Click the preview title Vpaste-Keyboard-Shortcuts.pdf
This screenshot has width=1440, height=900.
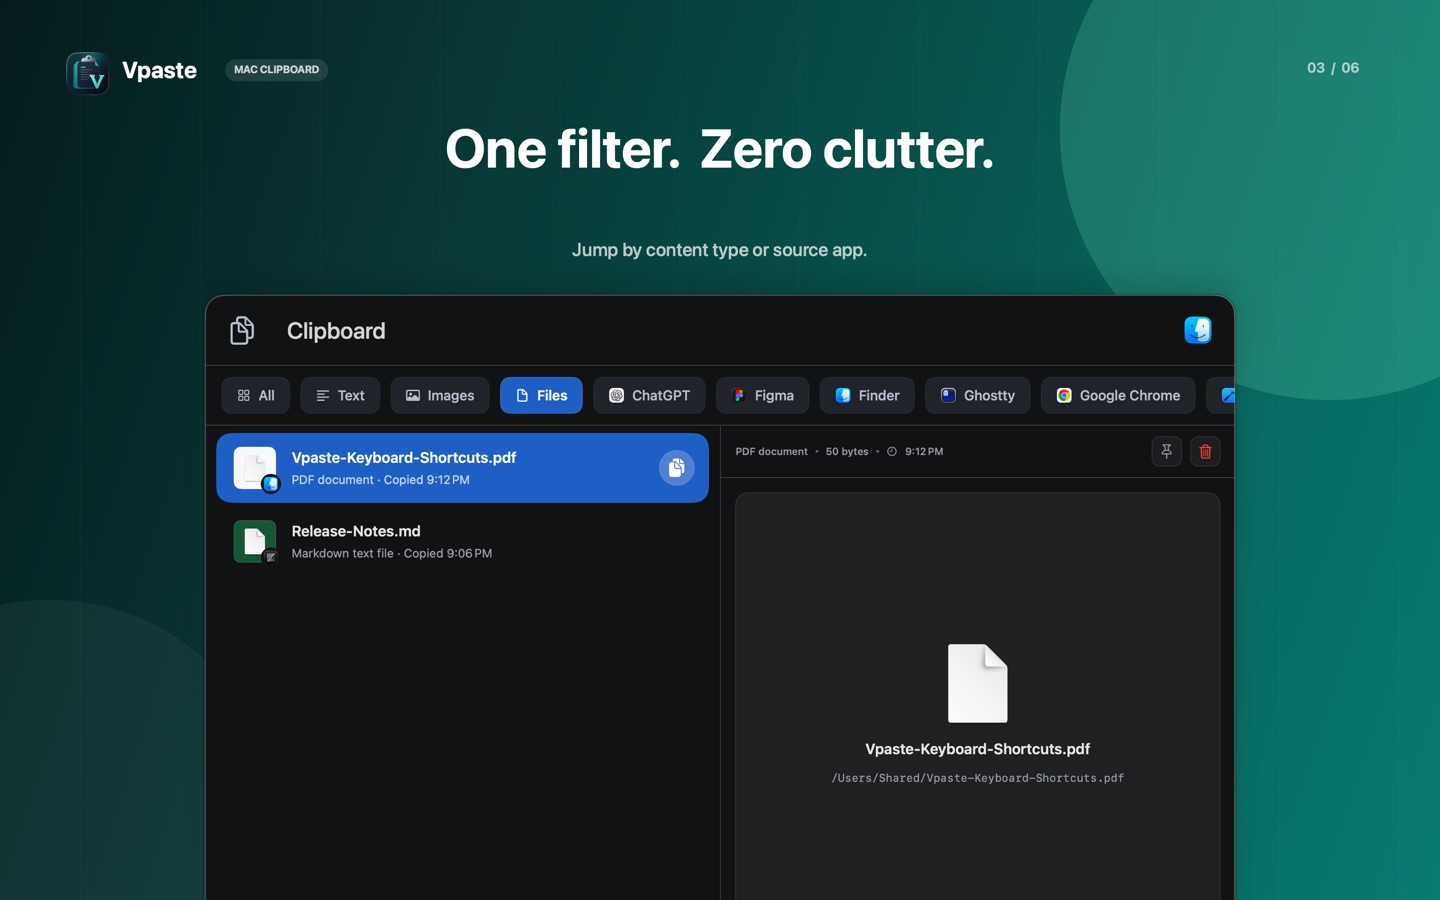(978, 749)
